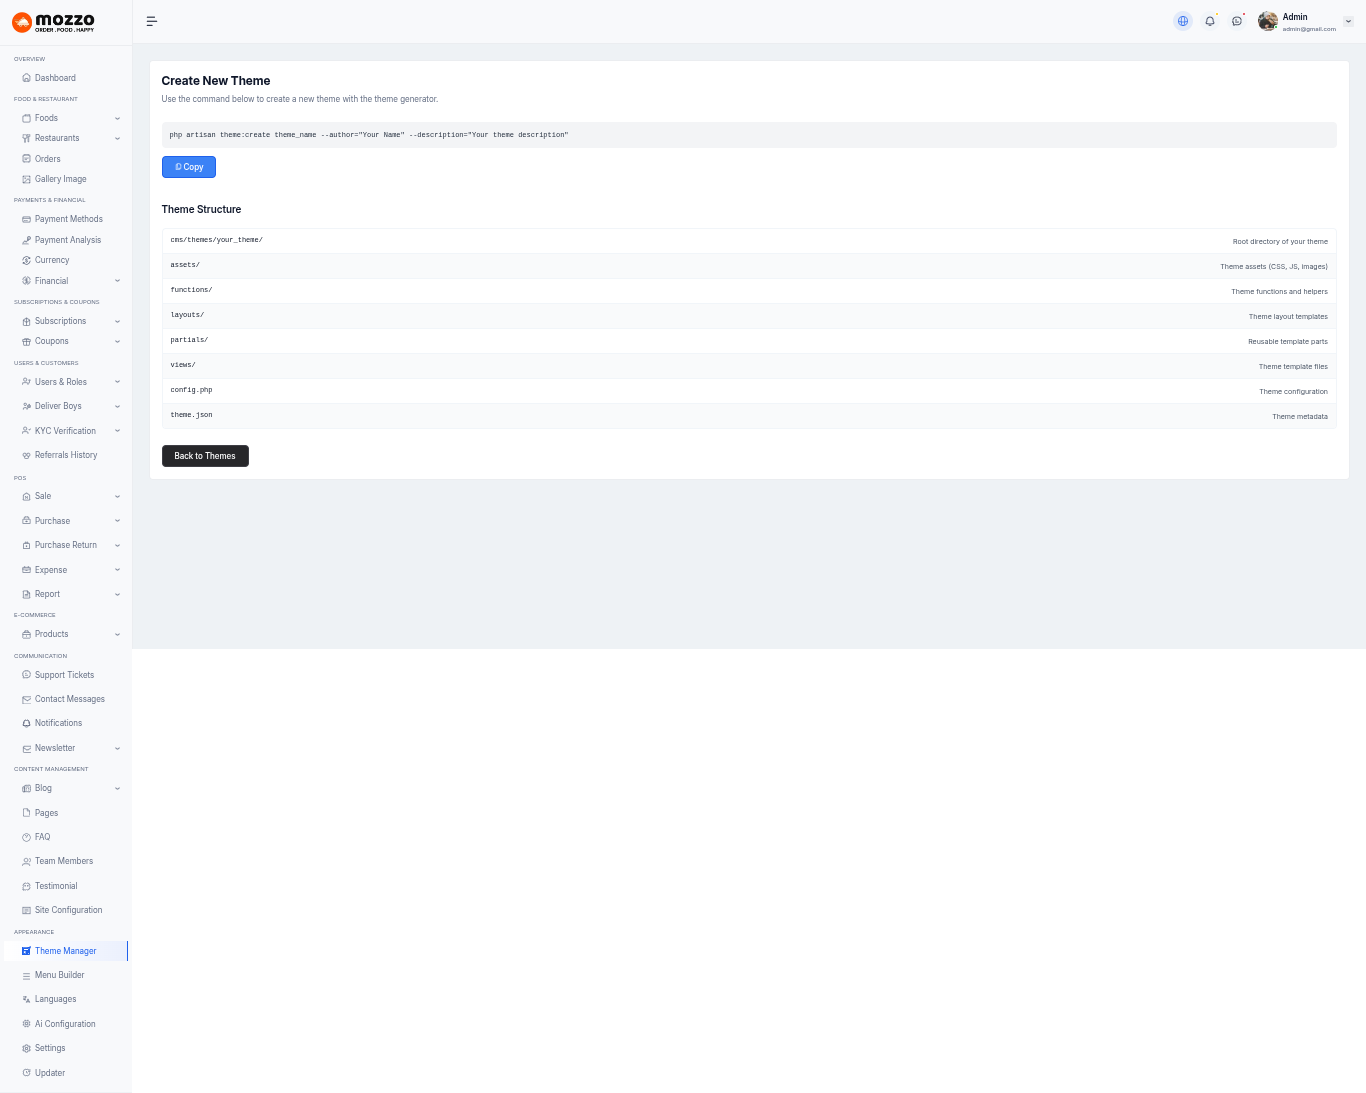Open the Admin account dropdown arrow

click(1348, 21)
